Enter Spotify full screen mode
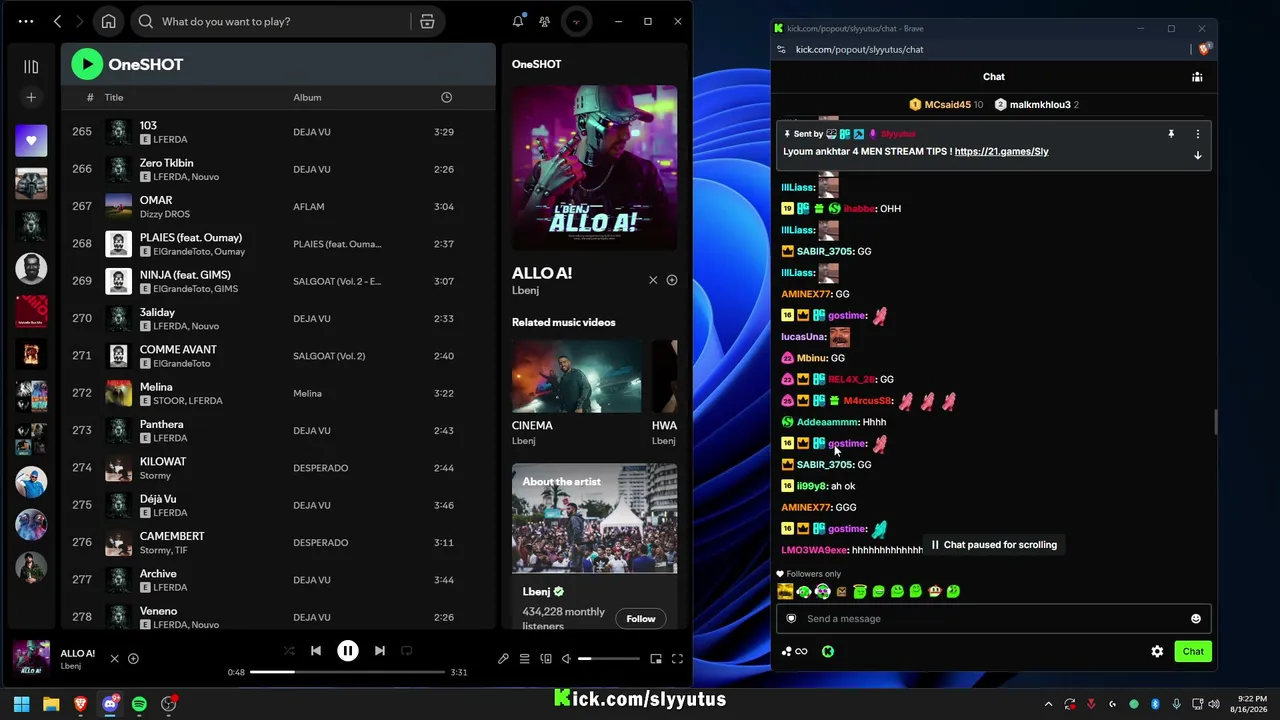Image resolution: width=1280 pixels, height=720 pixels. coord(677,659)
